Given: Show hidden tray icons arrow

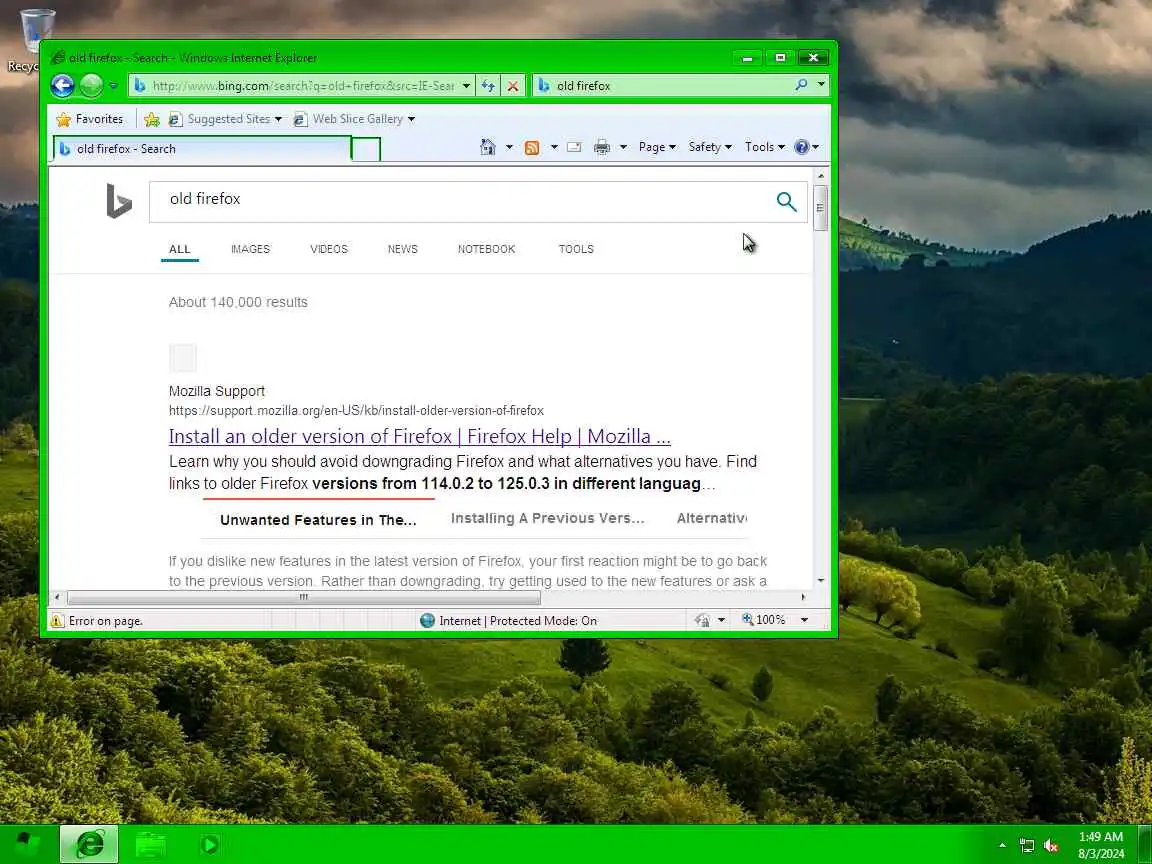Looking at the screenshot, I should tap(1002, 846).
